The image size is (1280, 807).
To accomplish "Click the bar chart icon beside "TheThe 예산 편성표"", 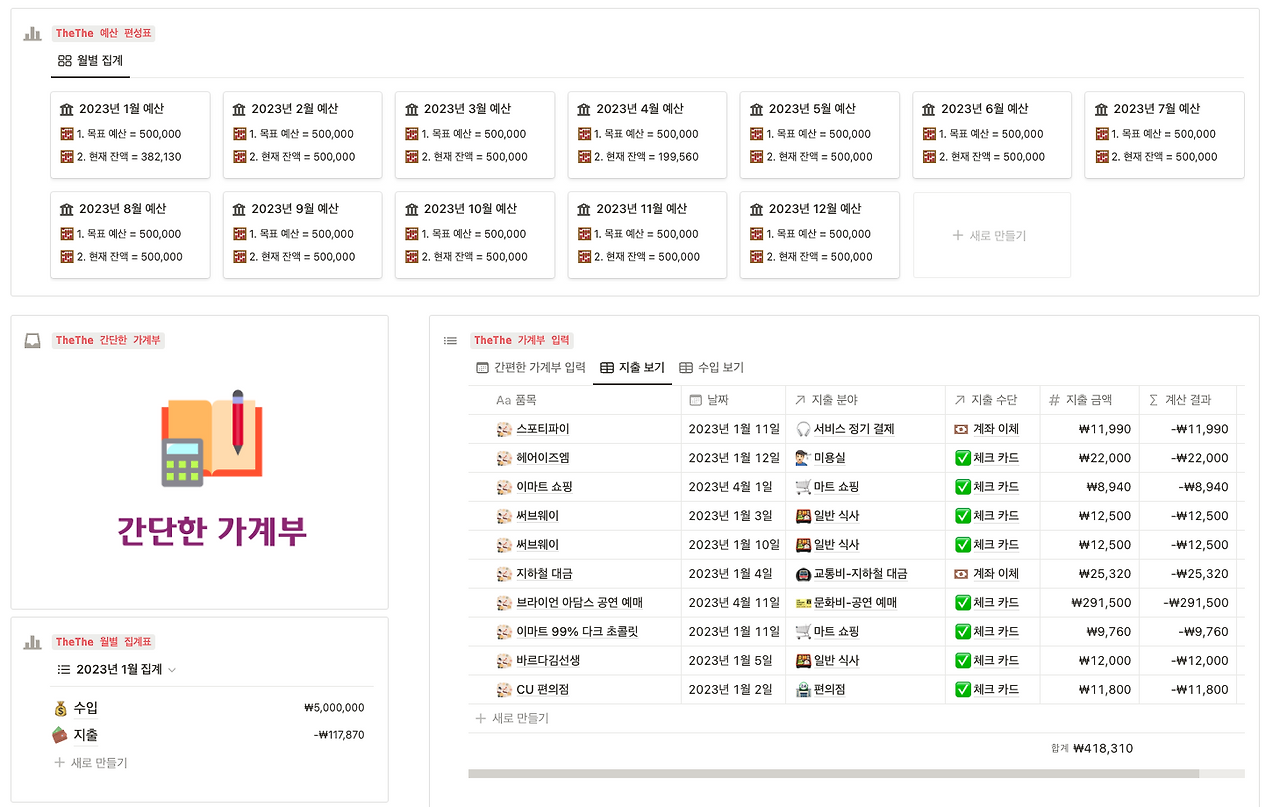I will click(31, 32).
